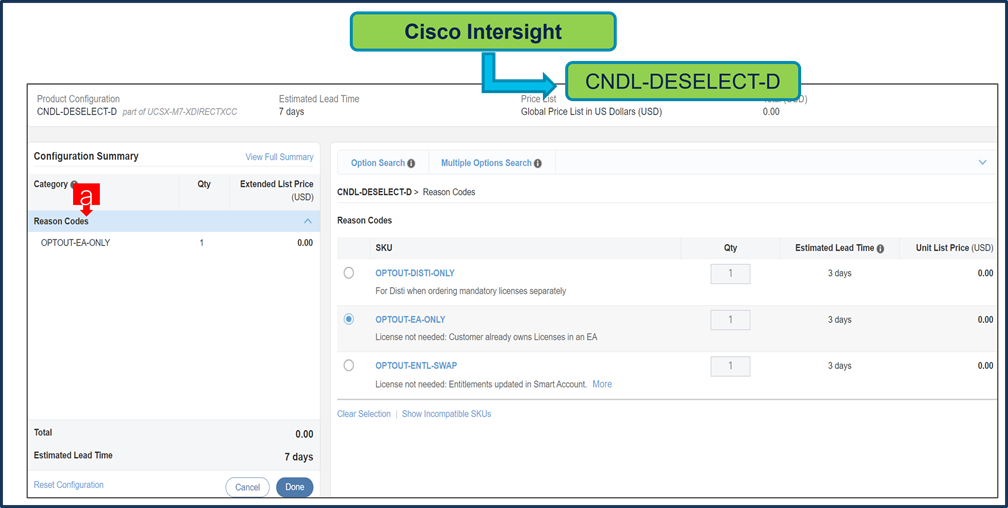Click the 'part of UCSX-M7-XDIRECTXCC' text
This screenshot has height=508, width=1008.
179,112
